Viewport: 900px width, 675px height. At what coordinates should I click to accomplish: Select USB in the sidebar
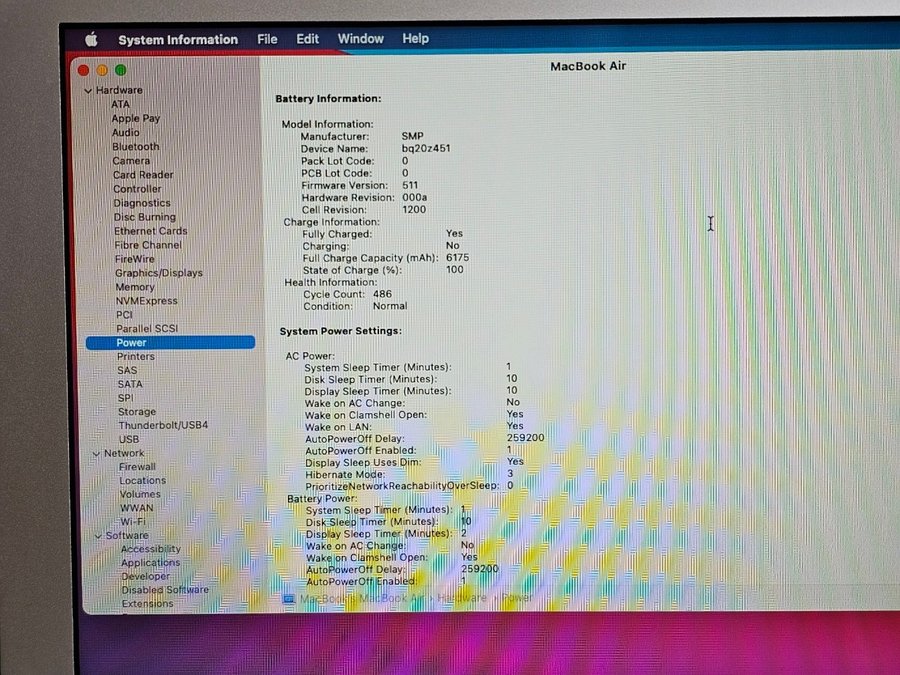click(129, 439)
